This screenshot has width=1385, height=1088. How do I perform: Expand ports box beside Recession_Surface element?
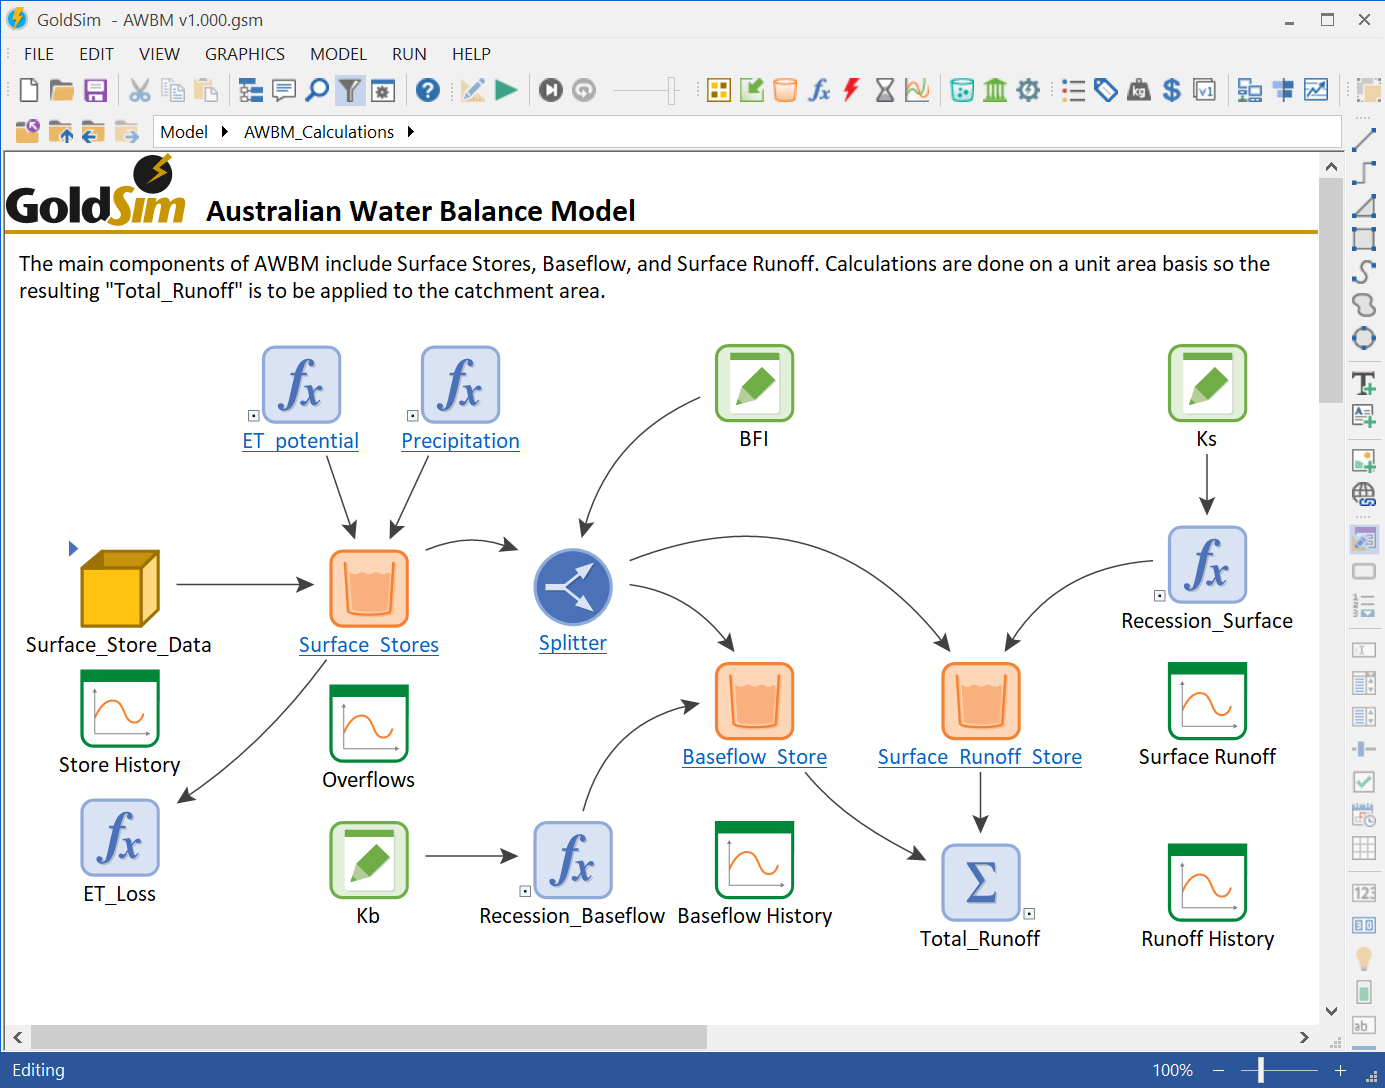[x=1160, y=596]
